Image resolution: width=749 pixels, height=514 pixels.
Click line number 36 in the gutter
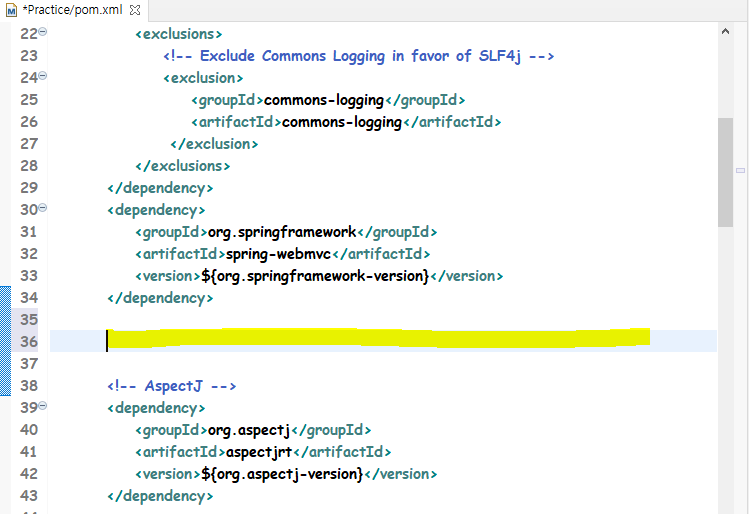29,342
